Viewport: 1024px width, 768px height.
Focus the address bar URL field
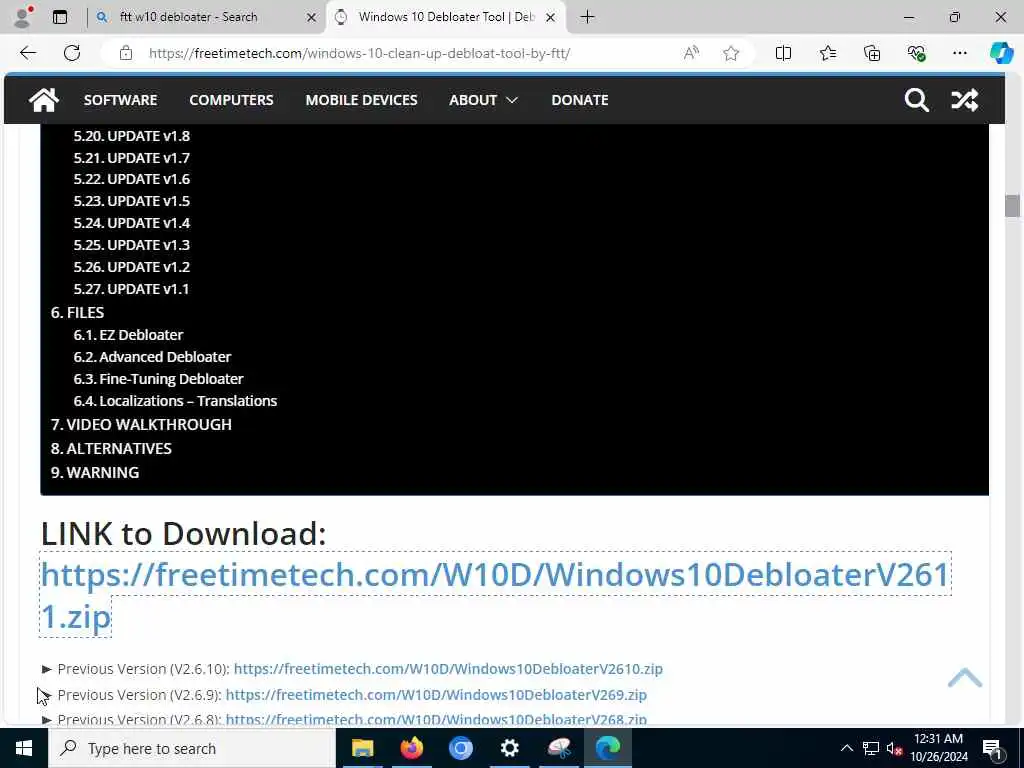(x=359, y=53)
